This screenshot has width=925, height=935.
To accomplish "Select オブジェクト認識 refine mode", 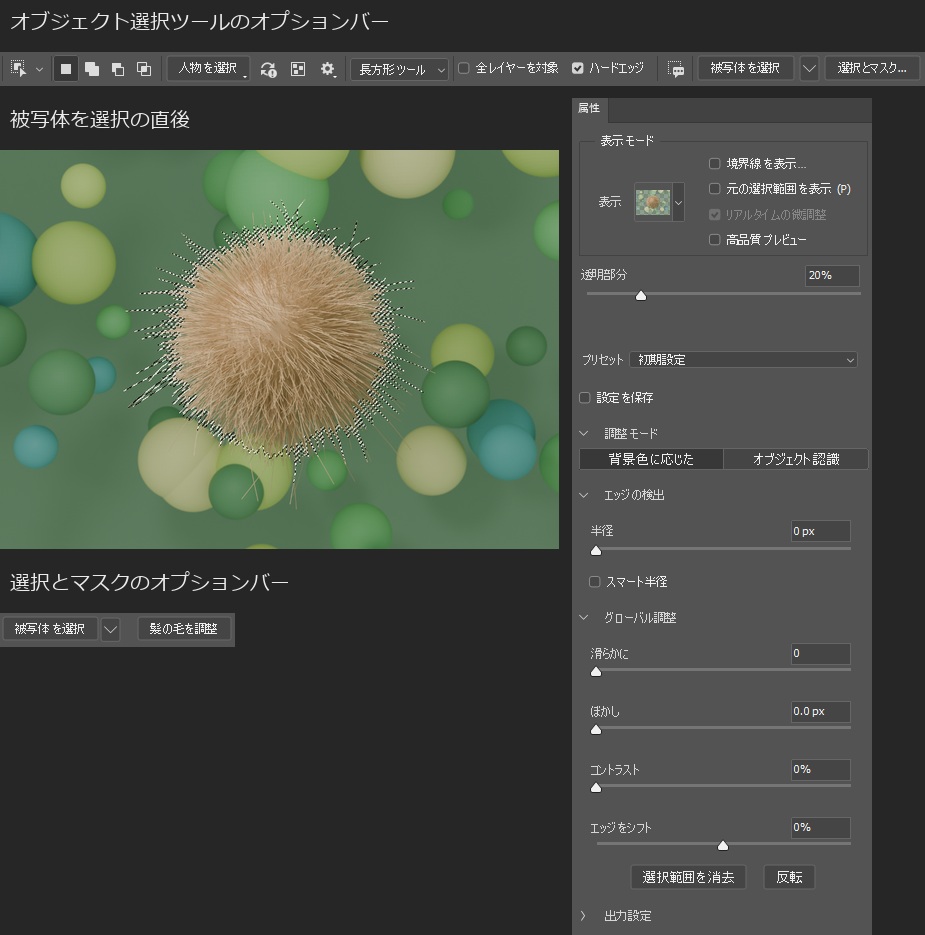I will tap(796, 459).
